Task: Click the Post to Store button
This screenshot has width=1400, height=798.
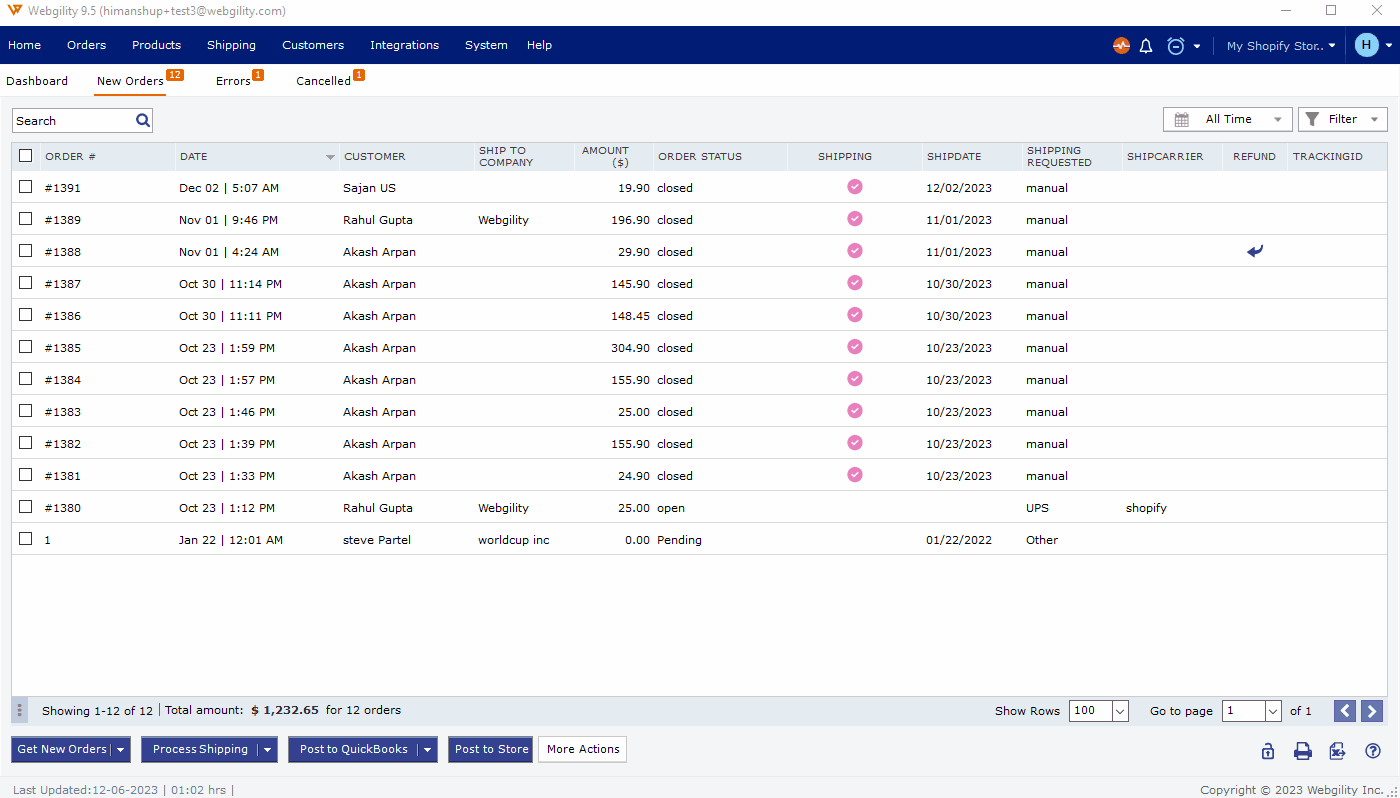Action: pyautogui.click(x=491, y=749)
